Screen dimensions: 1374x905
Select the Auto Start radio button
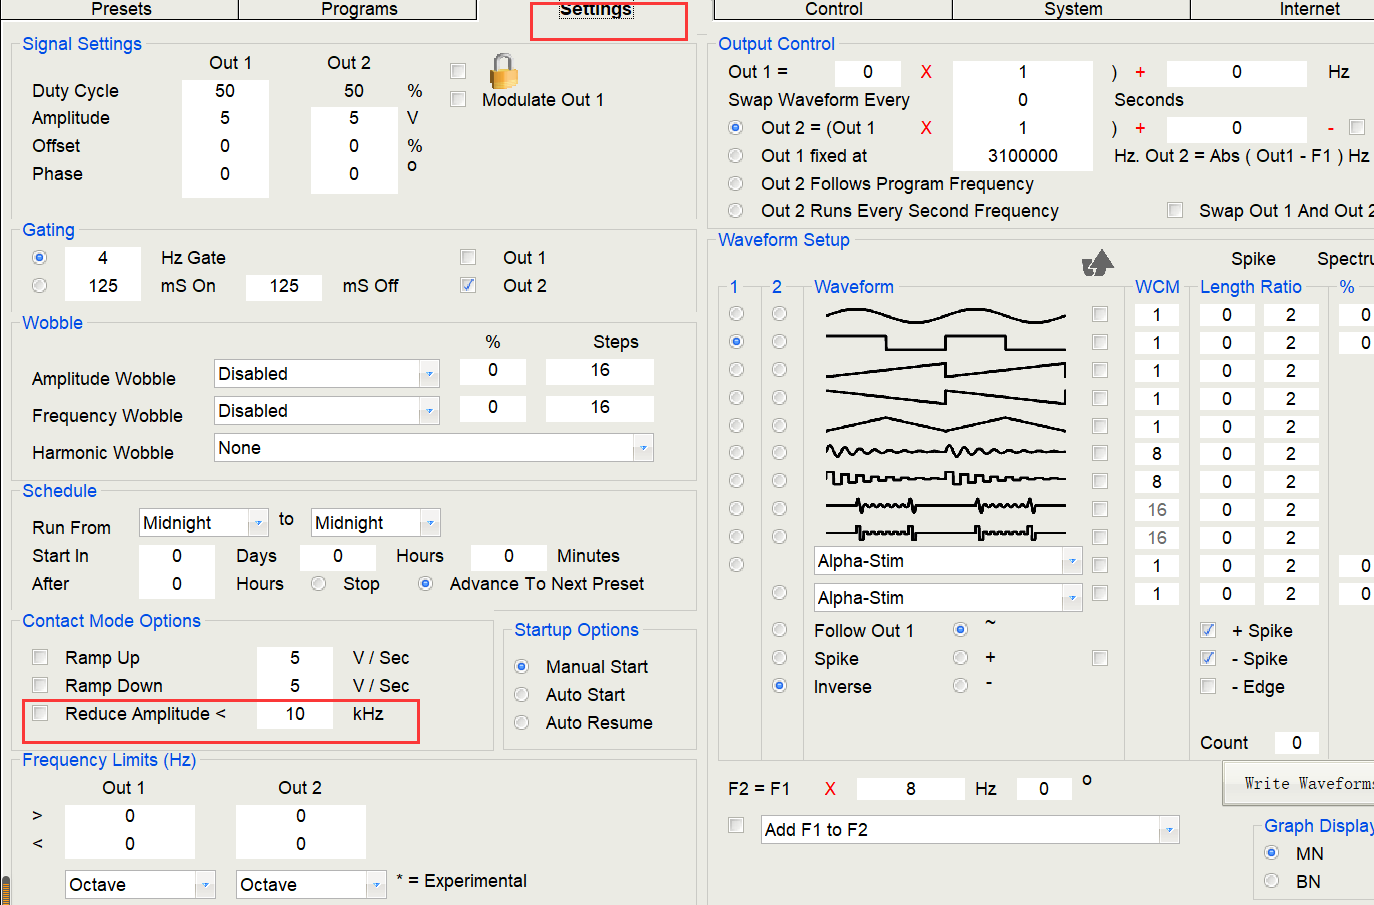(521, 694)
